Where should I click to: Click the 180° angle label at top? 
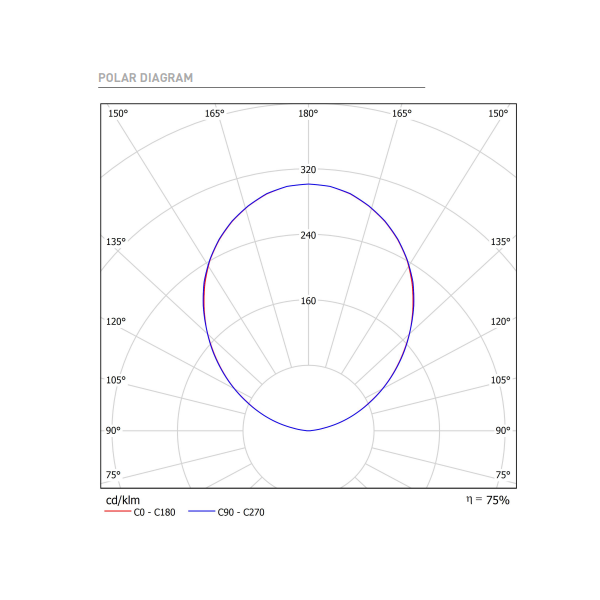tap(308, 114)
